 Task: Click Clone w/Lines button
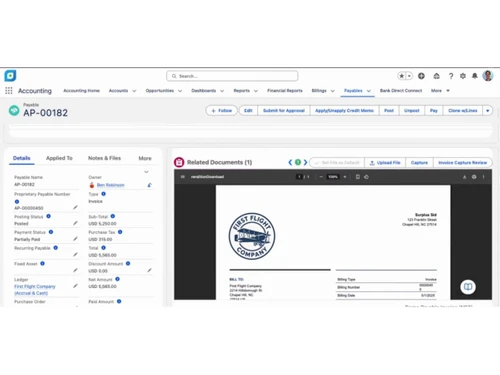(463, 110)
